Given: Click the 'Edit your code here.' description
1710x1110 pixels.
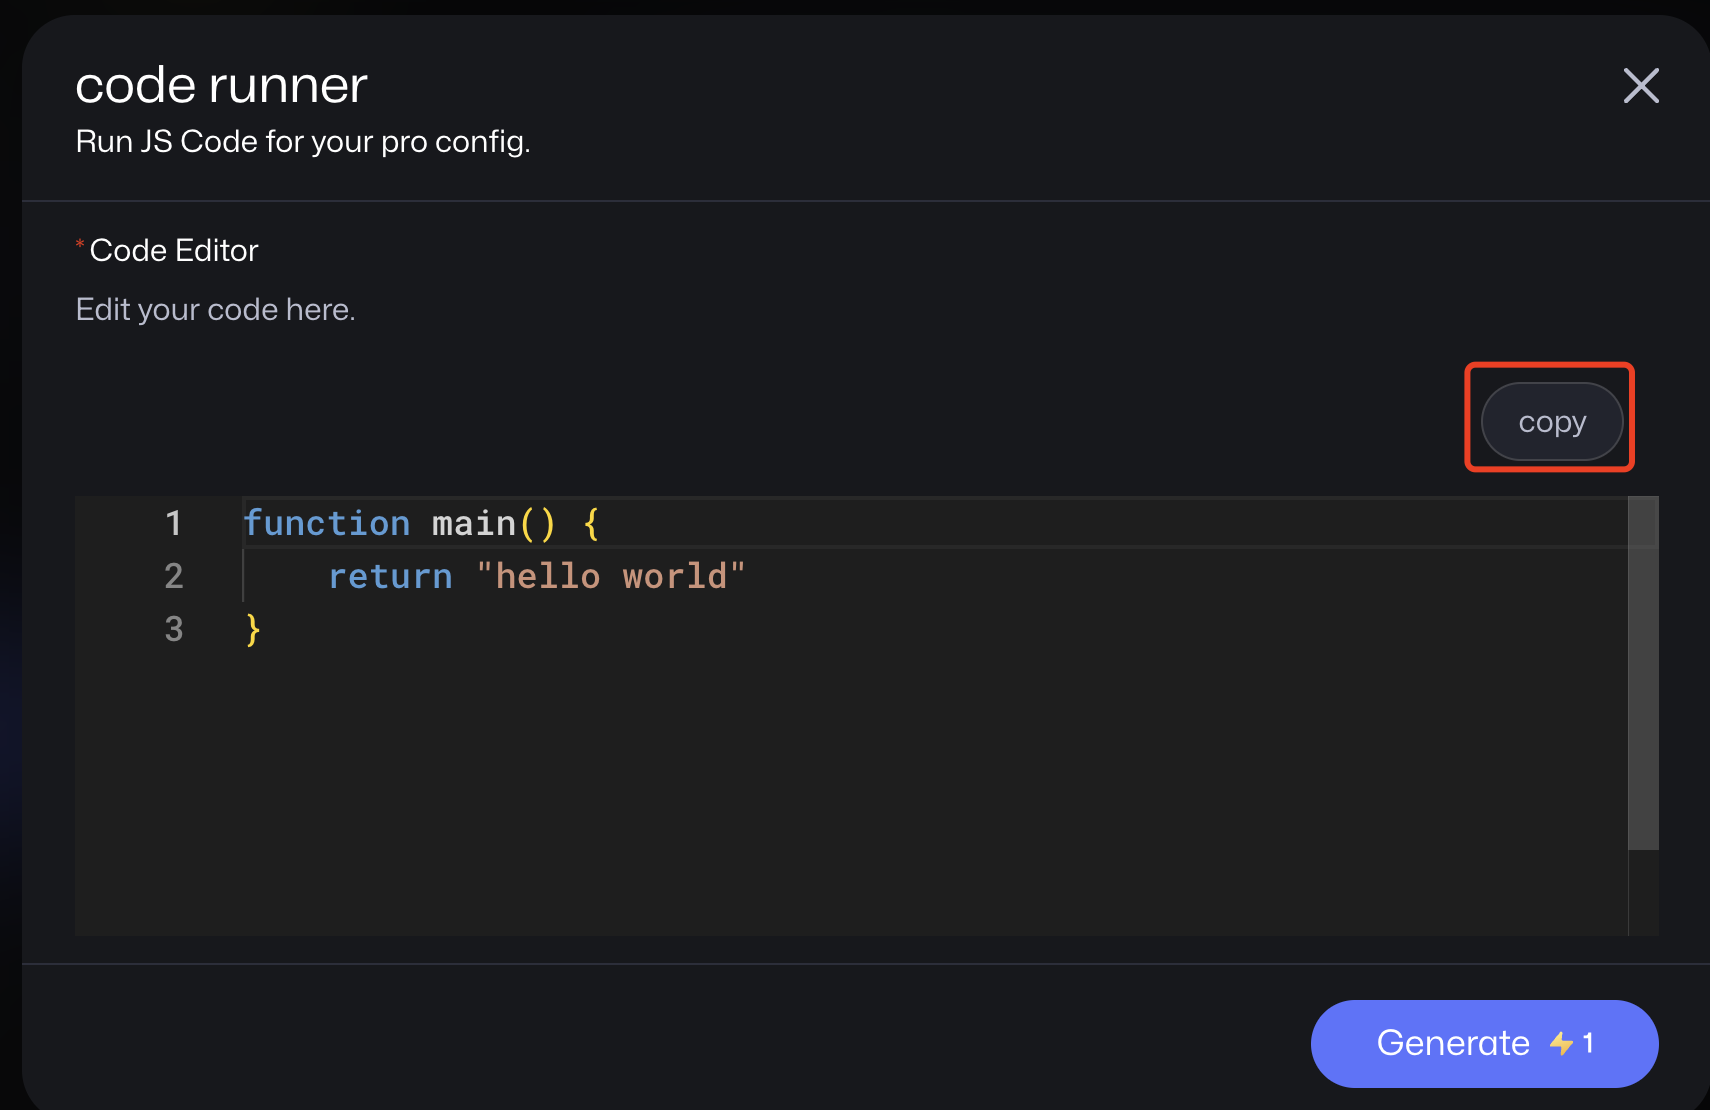Looking at the screenshot, I should coord(216,310).
